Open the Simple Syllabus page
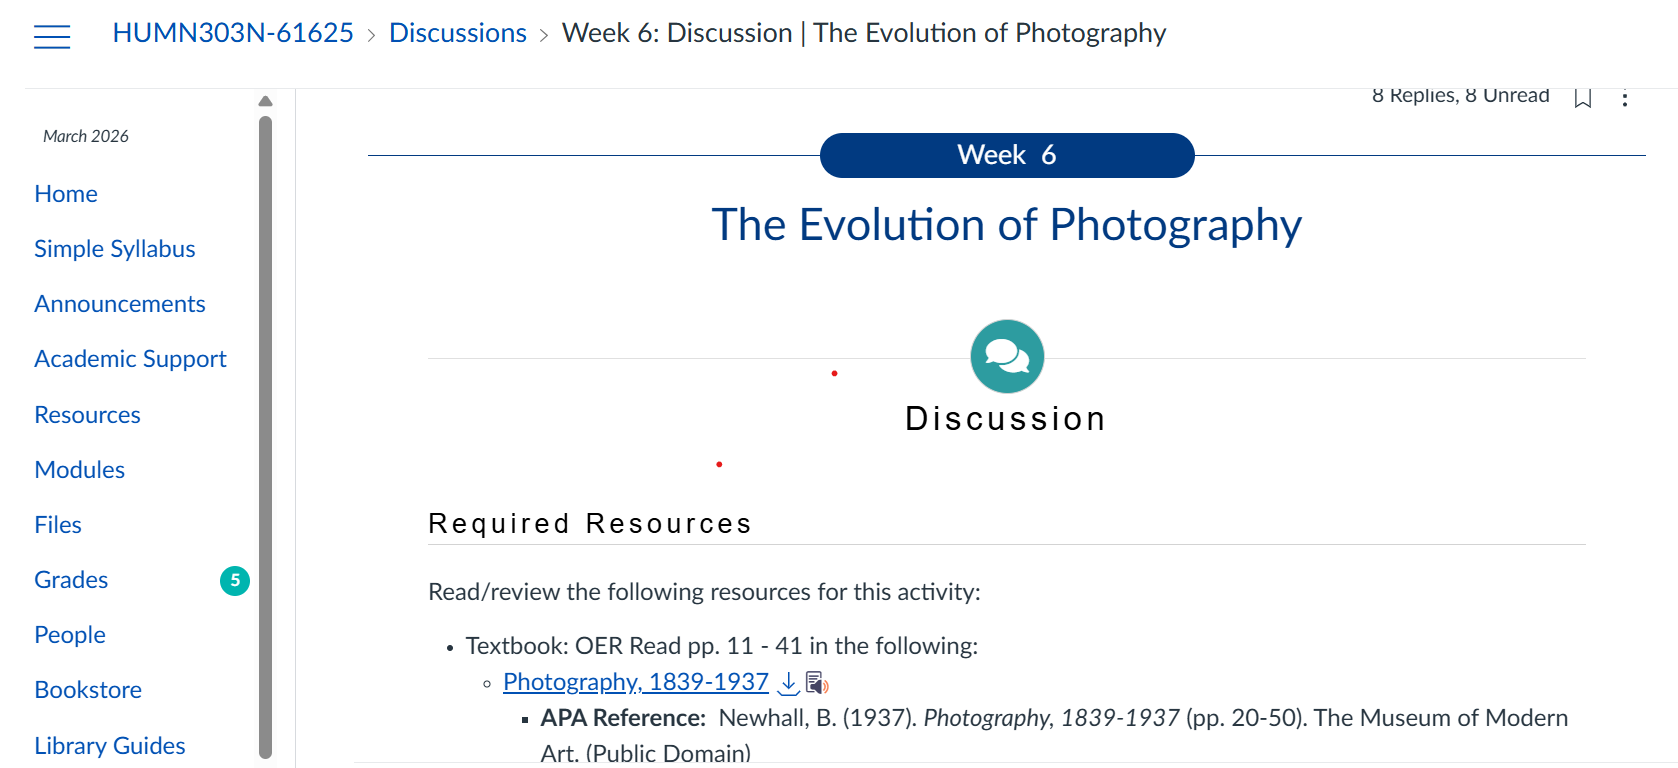1678x768 pixels. coord(114,248)
